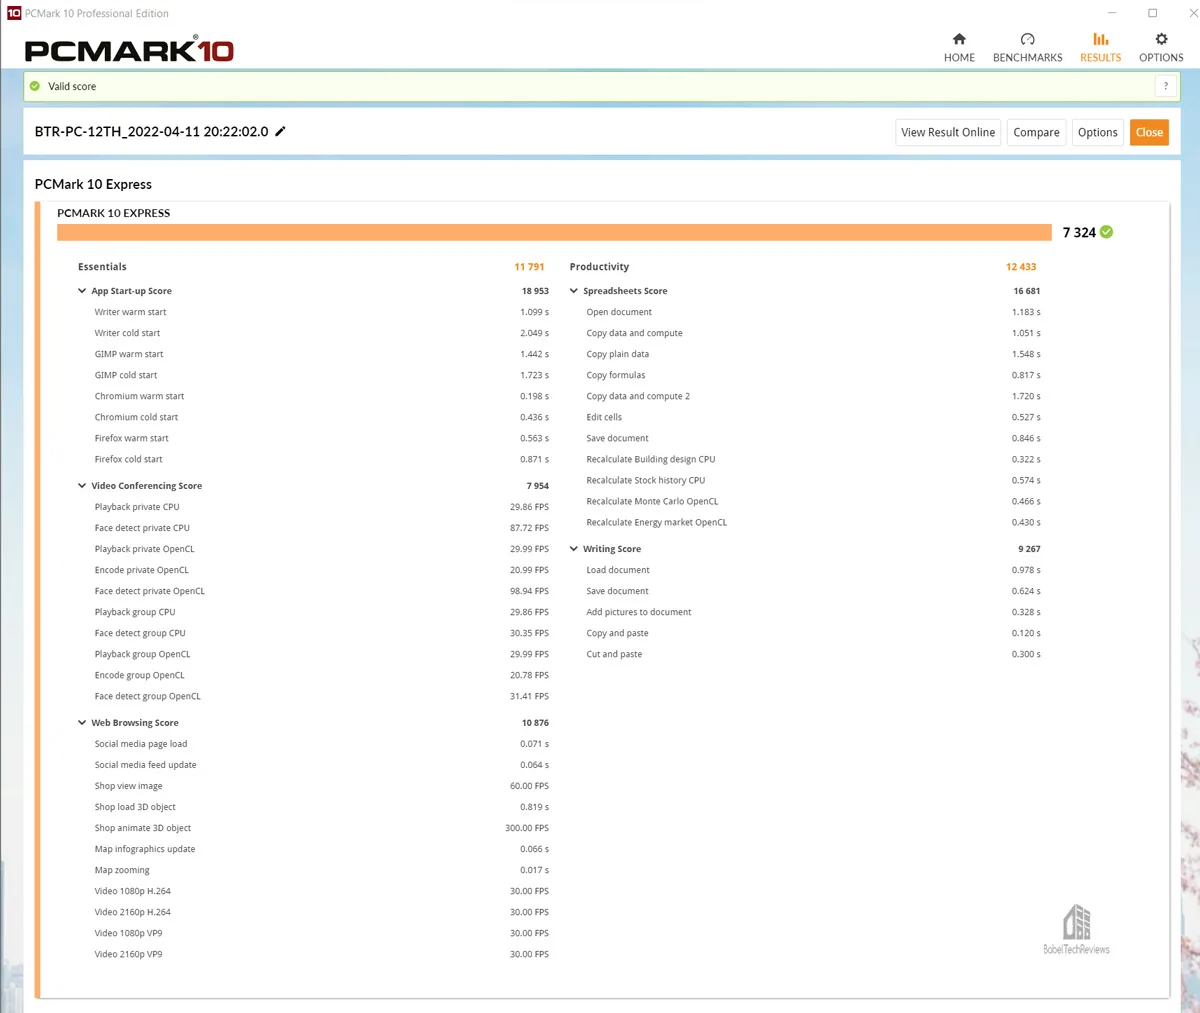Select Recalculate Monte Carlo OpenCL row
The width and height of the screenshot is (1200, 1013).
[x=813, y=501]
